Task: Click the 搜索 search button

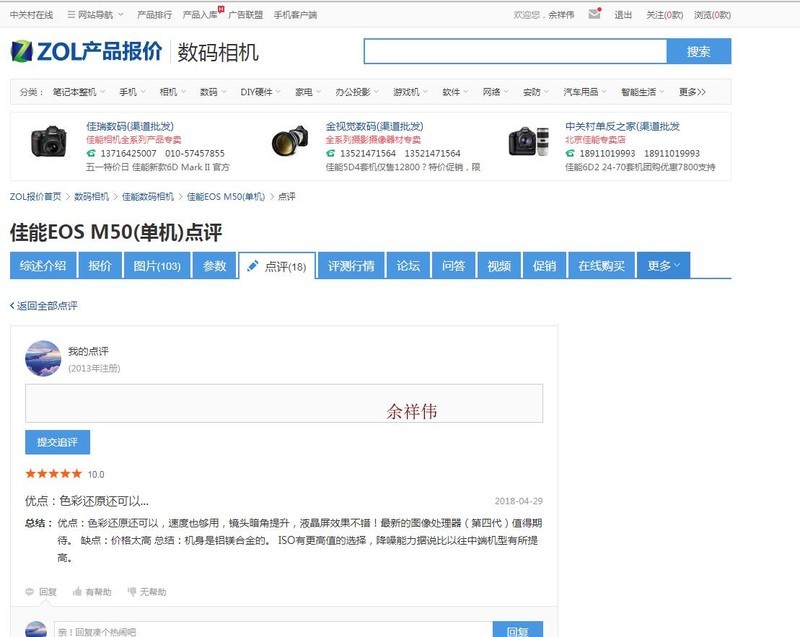Action: 699,51
